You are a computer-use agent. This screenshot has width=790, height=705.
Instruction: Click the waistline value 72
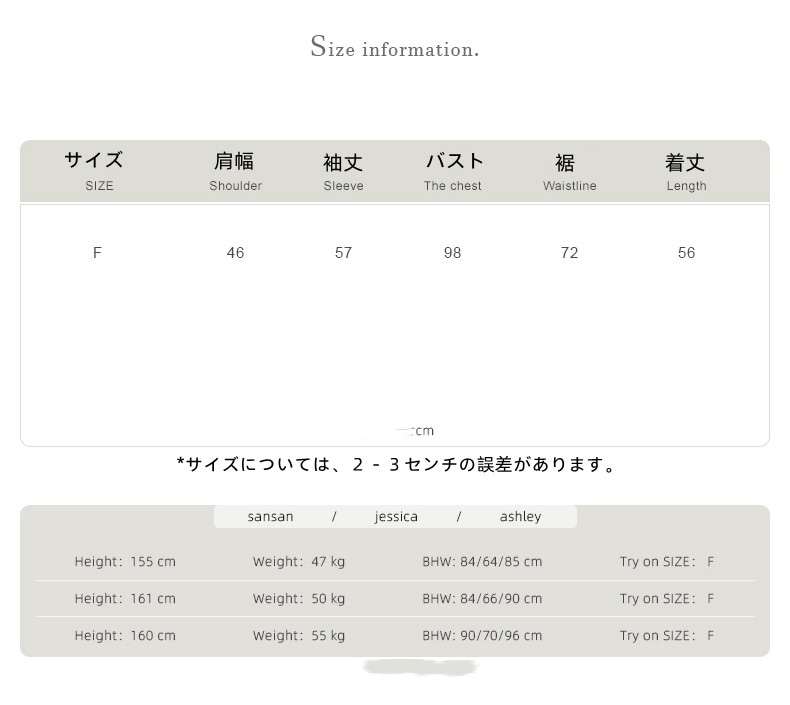tap(569, 253)
